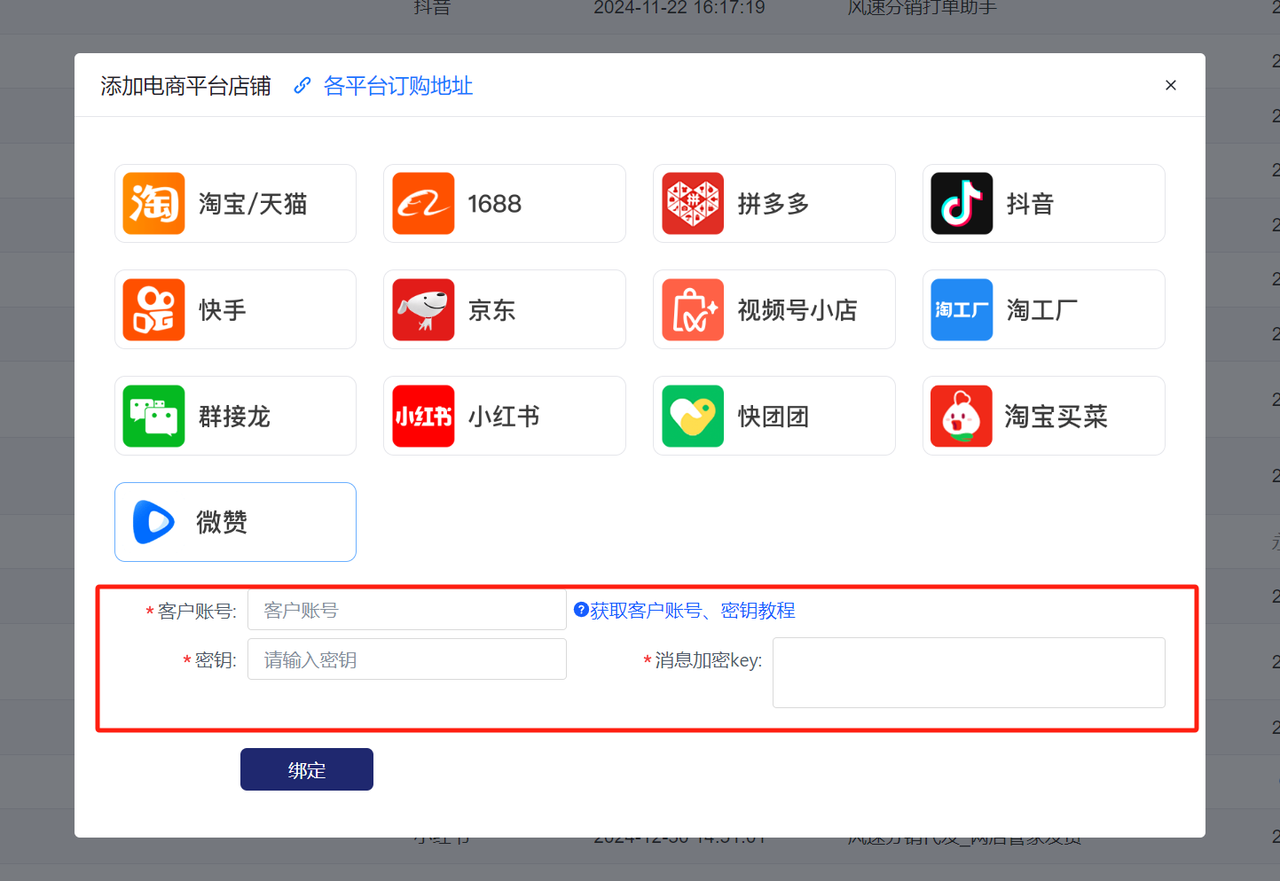Select the 微赞 play-button icon
The image size is (1280, 881).
tap(154, 522)
